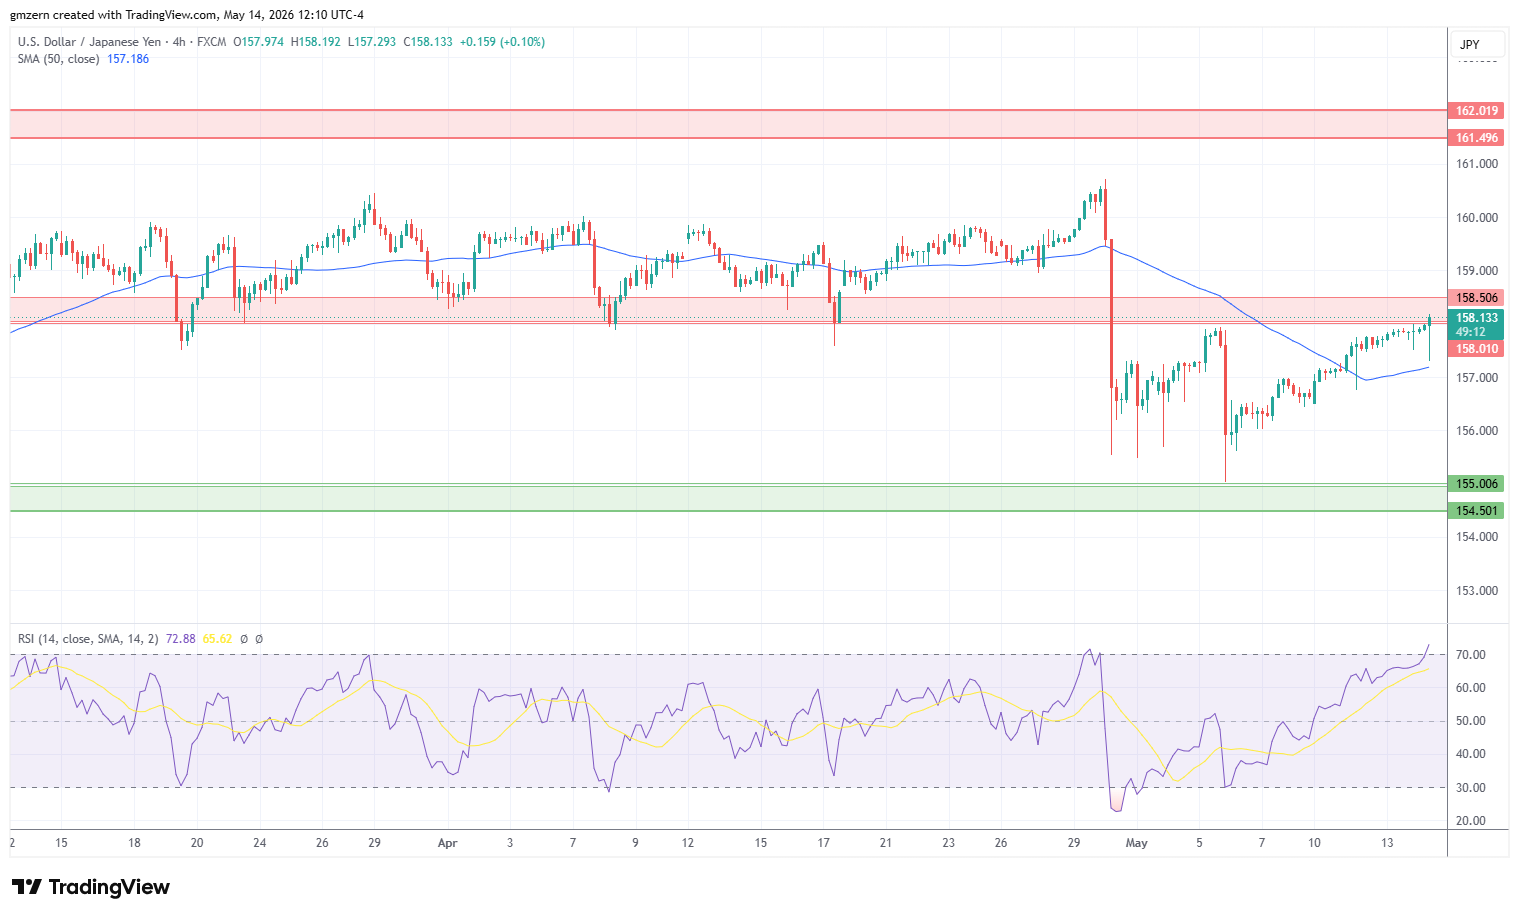The height and width of the screenshot is (917, 1519).
Task: Click the 162.019 resistance price label
Action: [x=1476, y=111]
